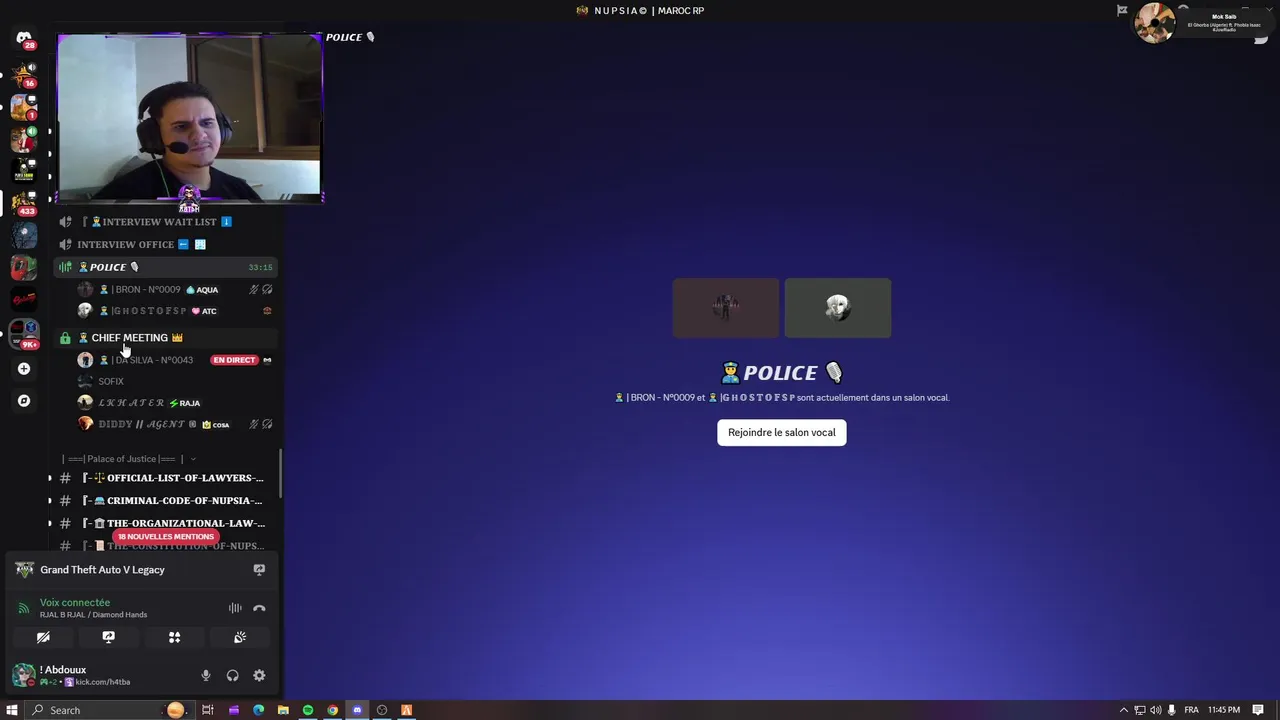The image size is (1280, 720).
Task: Open noise suppression waveform icon
Action: tap(235, 608)
